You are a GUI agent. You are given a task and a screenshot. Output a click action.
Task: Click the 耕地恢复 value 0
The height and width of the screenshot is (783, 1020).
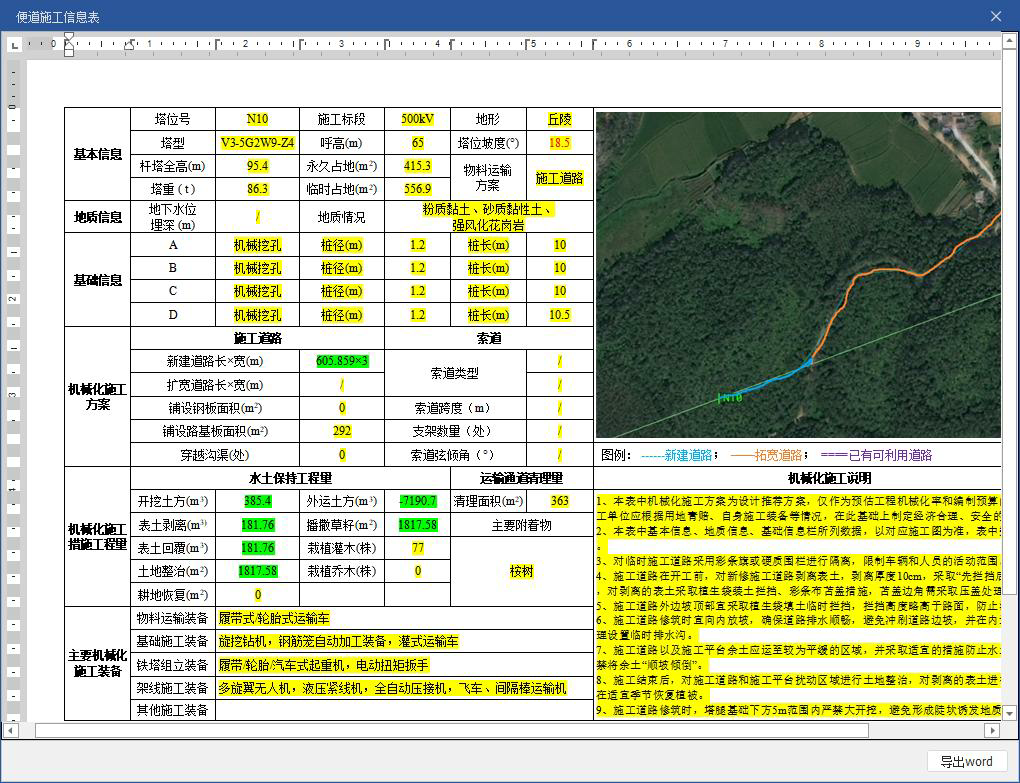click(x=258, y=594)
